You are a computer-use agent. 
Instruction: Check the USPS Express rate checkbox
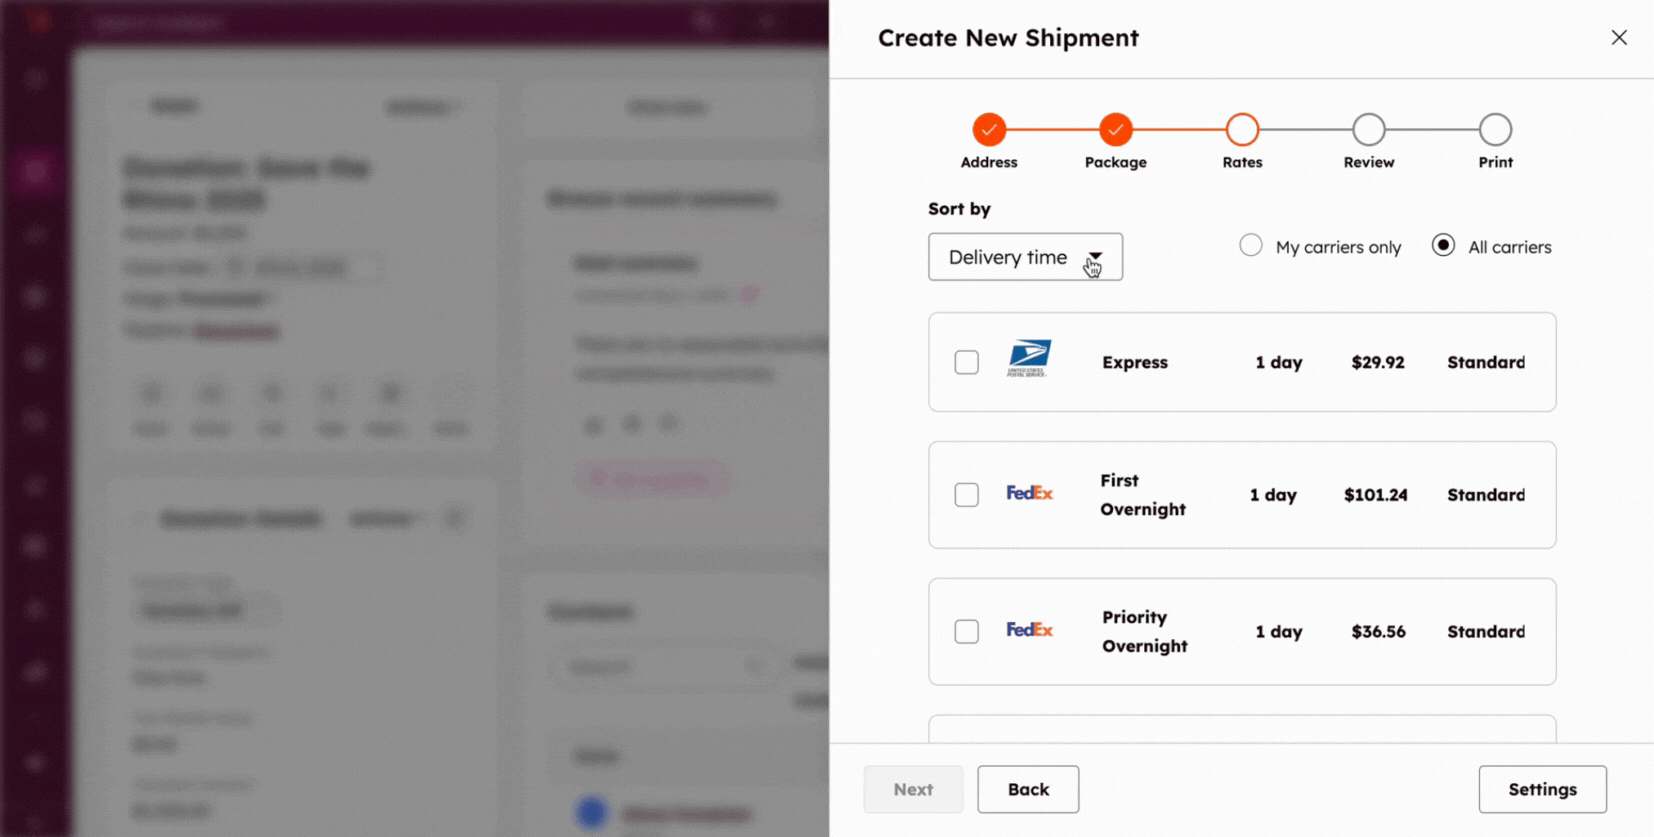coord(966,362)
